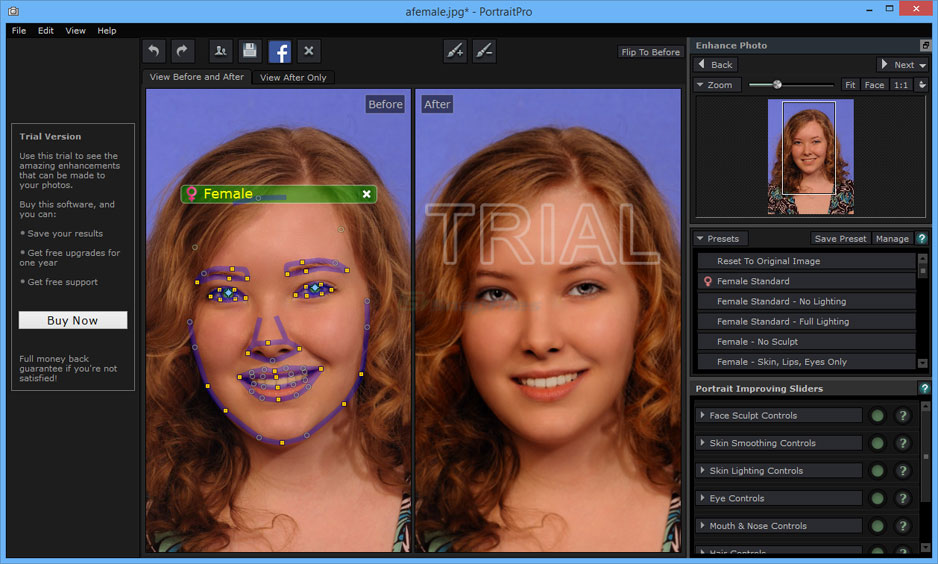Click the Redo arrow icon
Image resolution: width=938 pixels, height=564 pixels.
point(182,51)
